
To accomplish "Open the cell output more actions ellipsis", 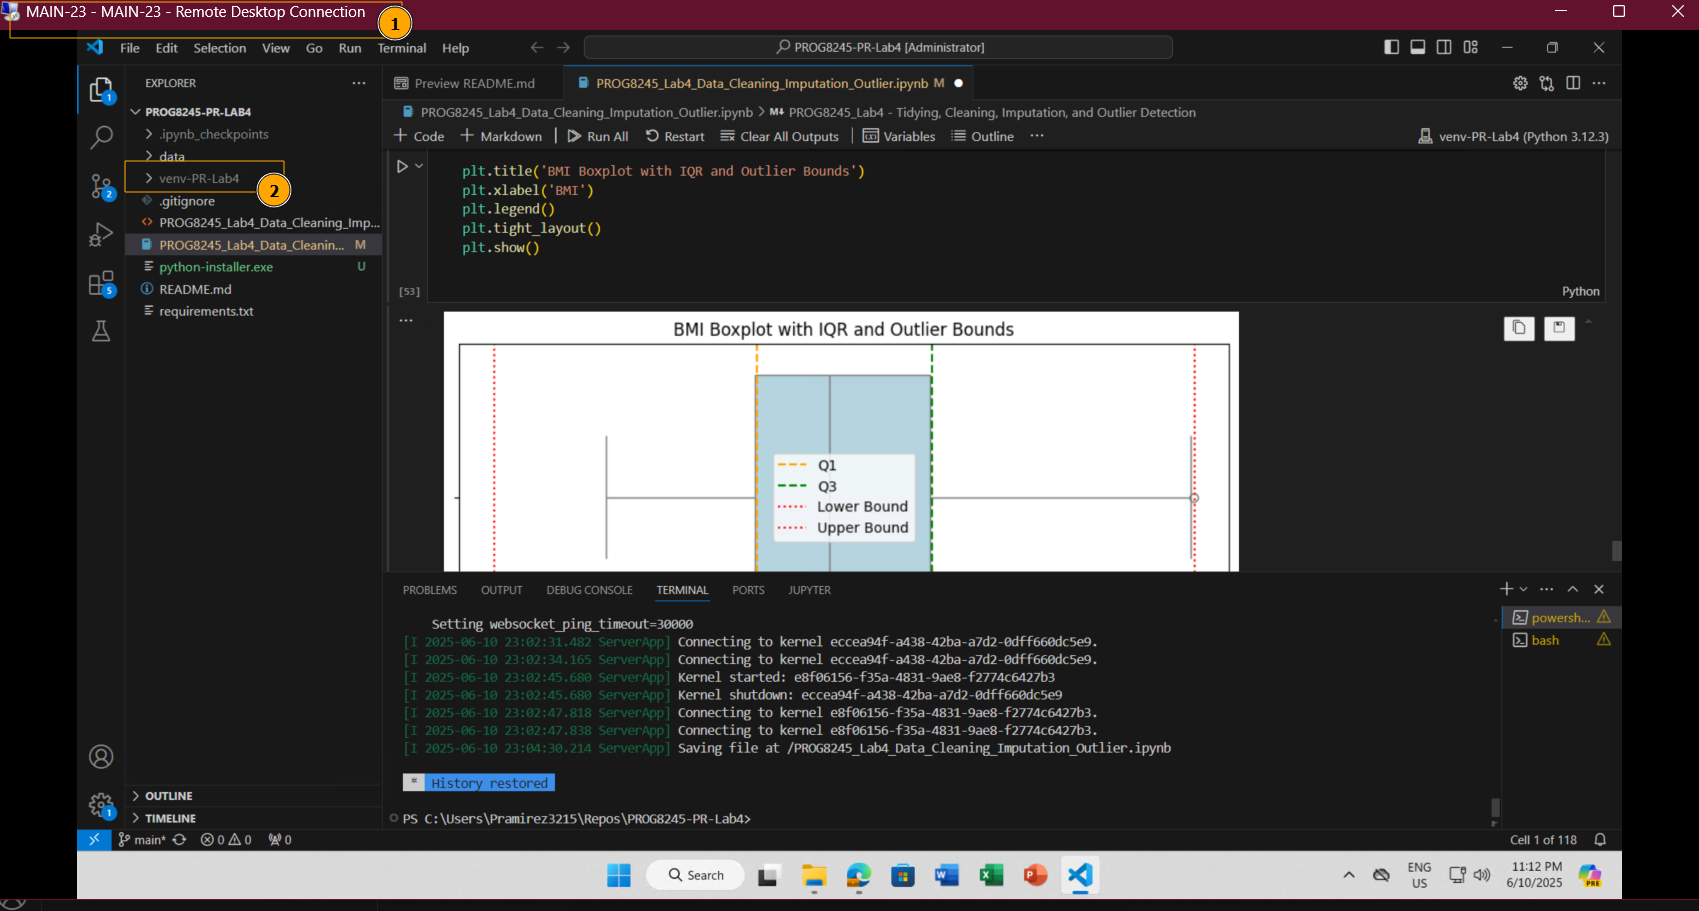I will click(406, 320).
